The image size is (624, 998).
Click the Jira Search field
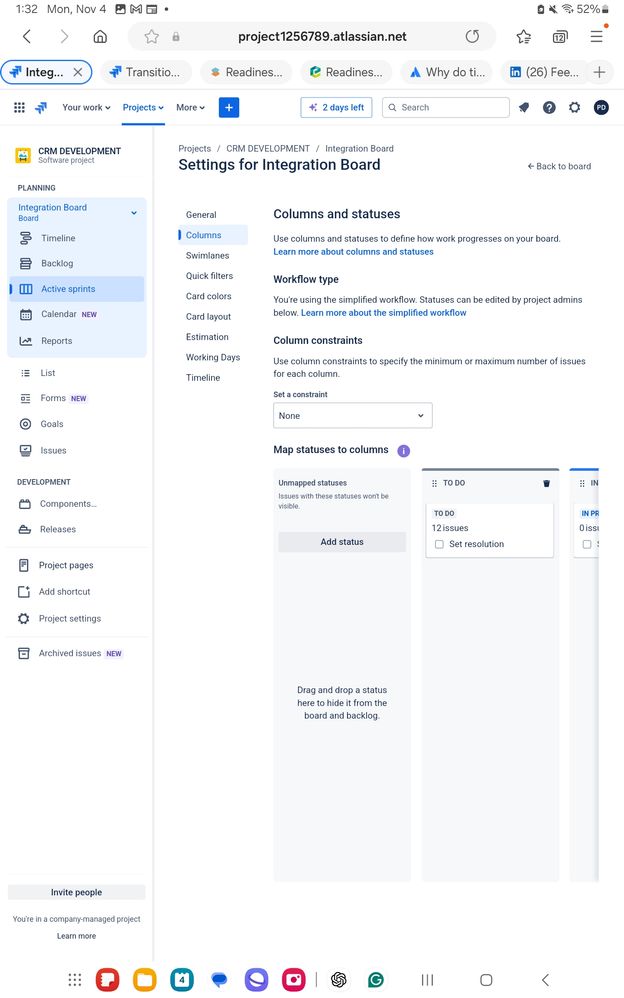point(446,108)
